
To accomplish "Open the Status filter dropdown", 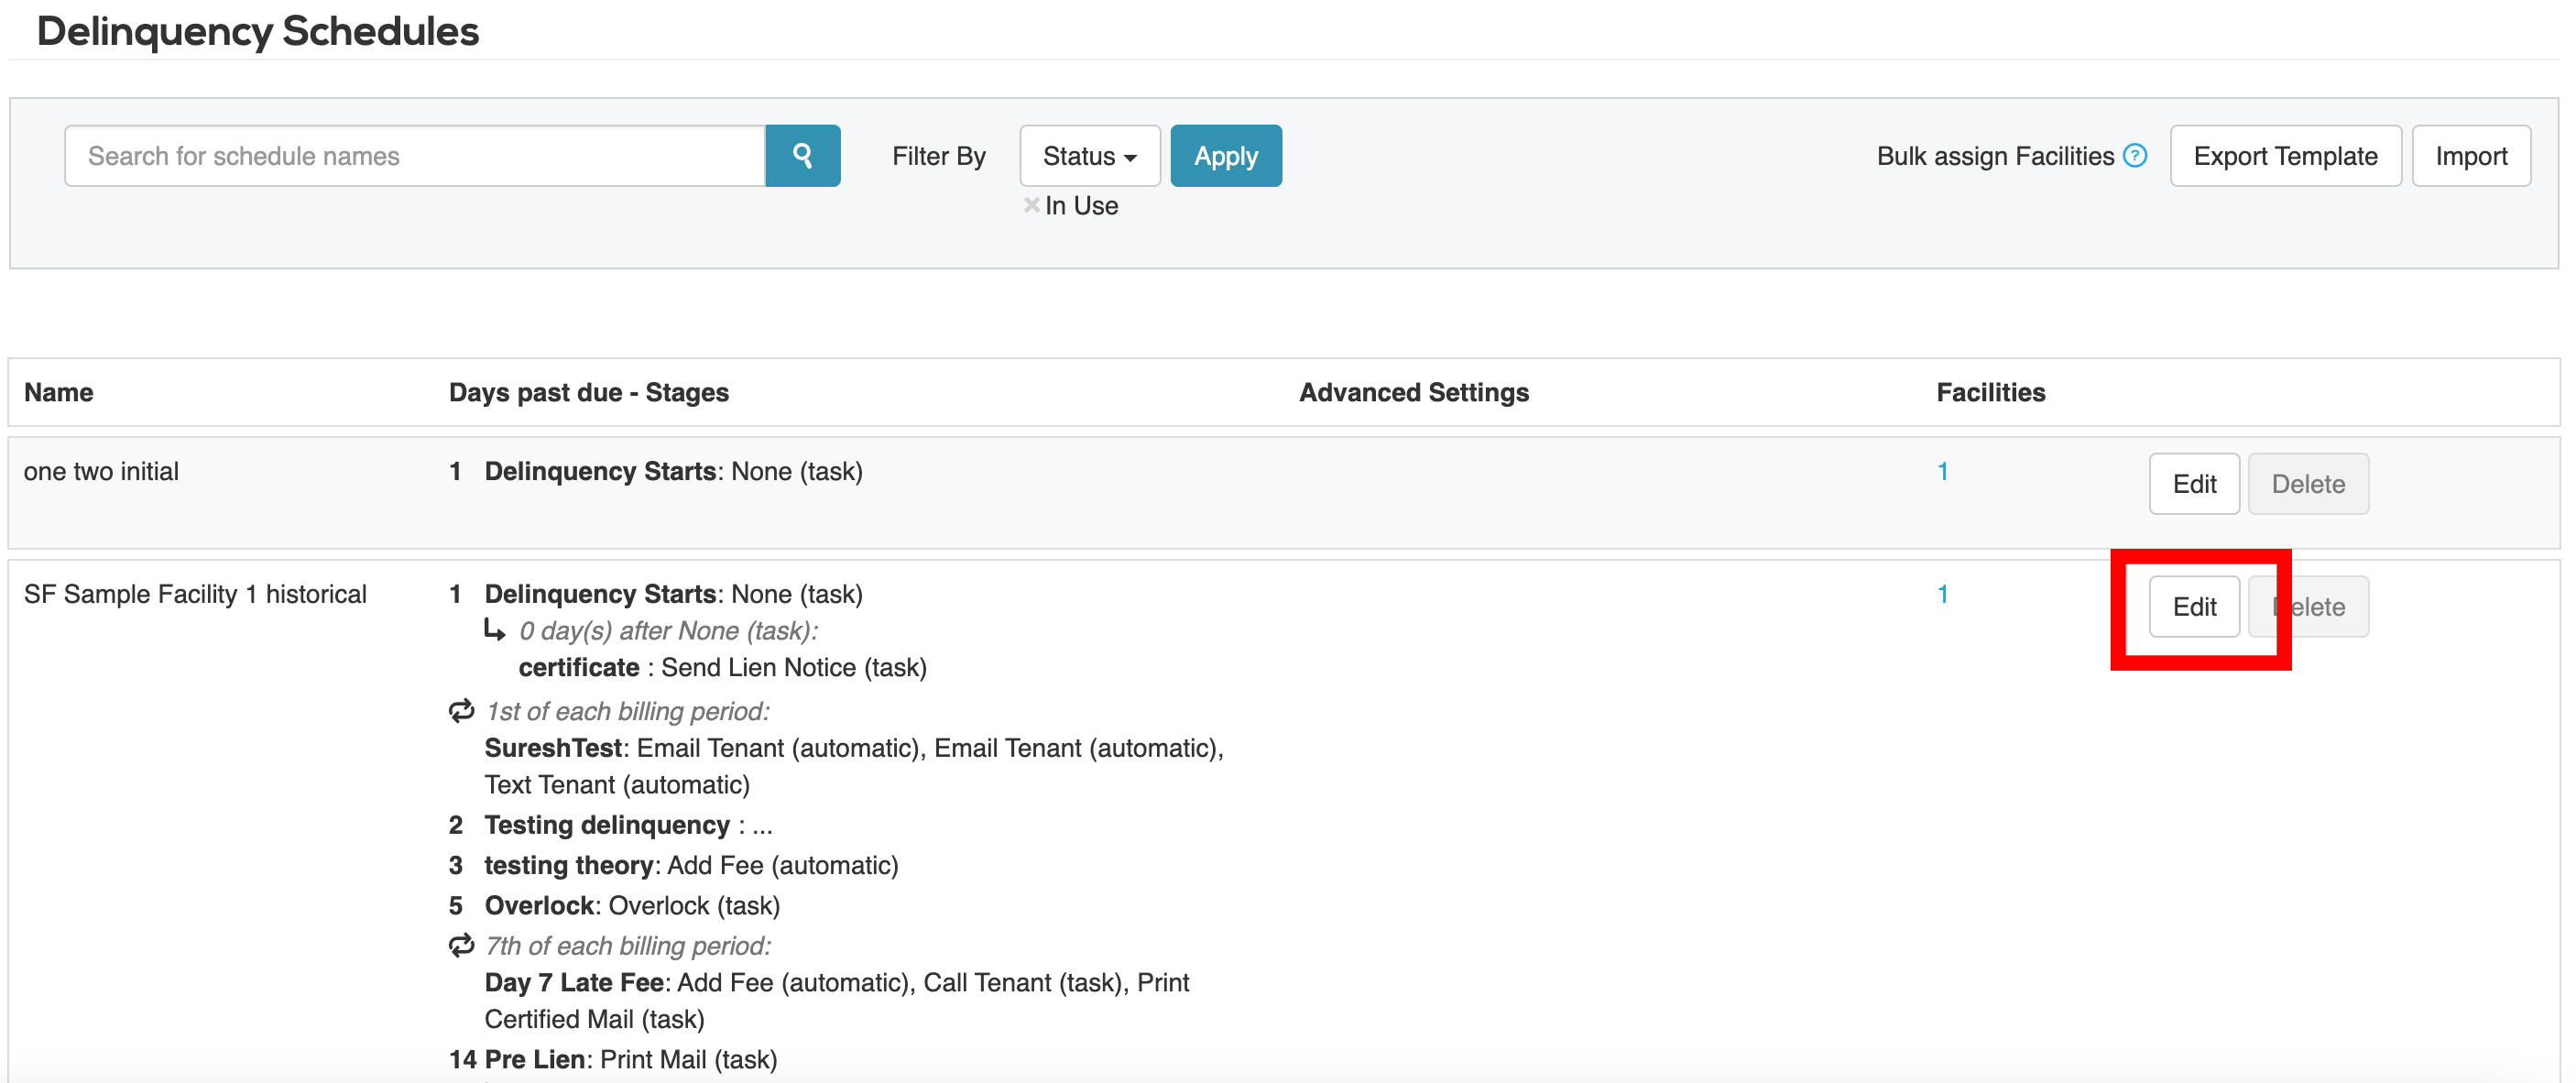I will point(1088,155).
